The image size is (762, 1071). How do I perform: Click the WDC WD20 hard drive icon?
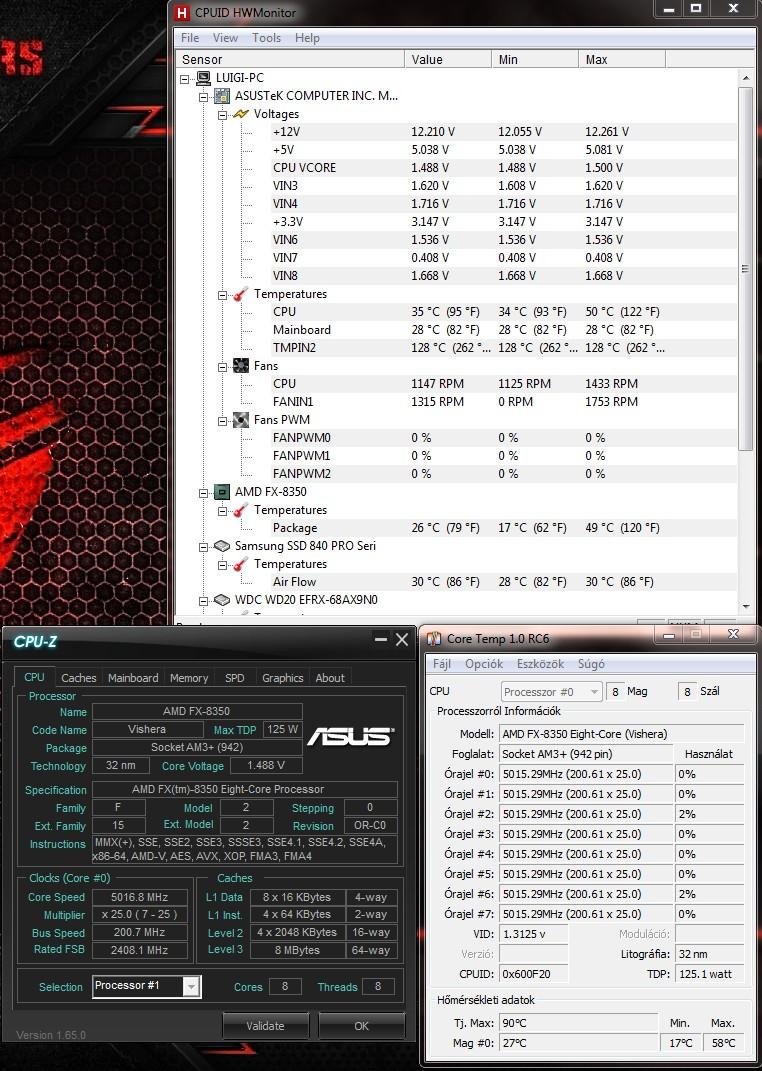tap(222, 600)
